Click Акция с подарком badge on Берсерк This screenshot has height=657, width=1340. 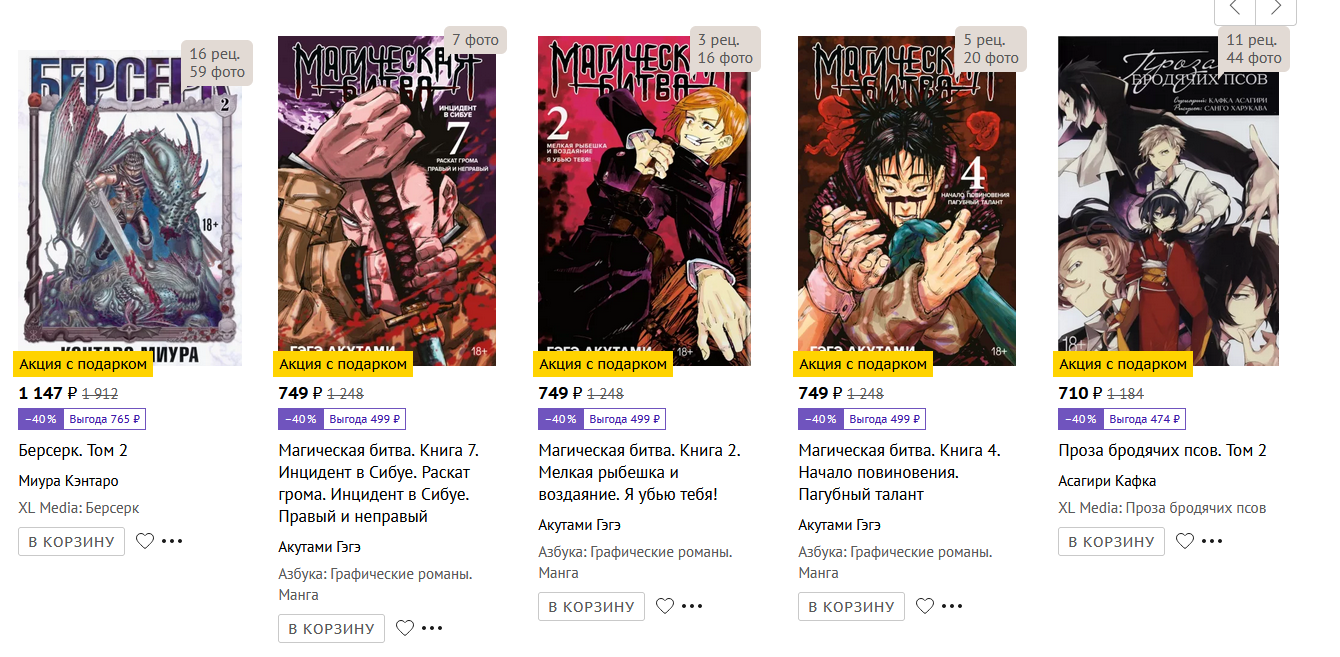click(83, 364)
